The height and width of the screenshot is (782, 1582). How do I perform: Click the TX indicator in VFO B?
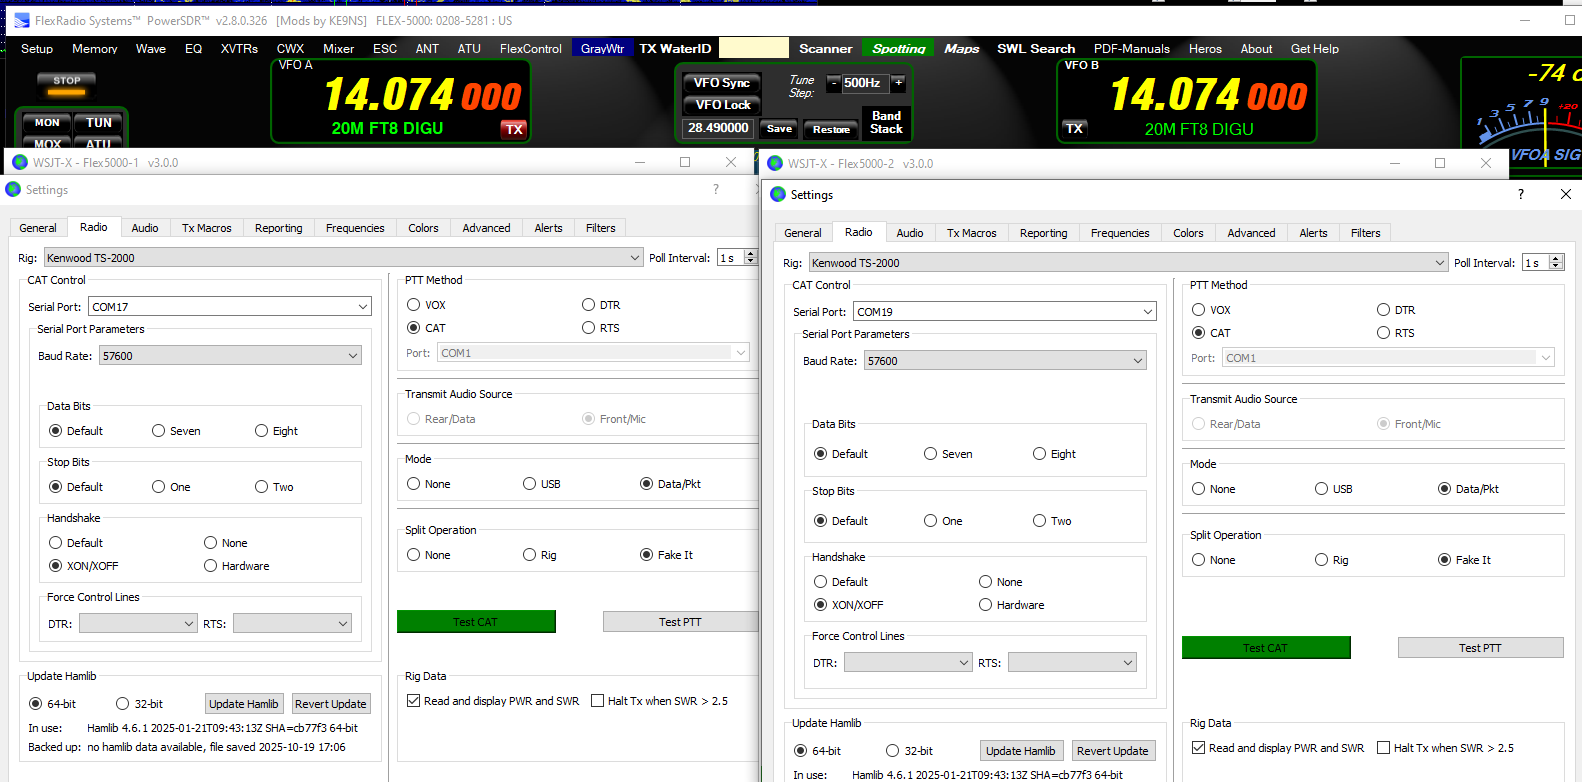tap(1074, 128)
